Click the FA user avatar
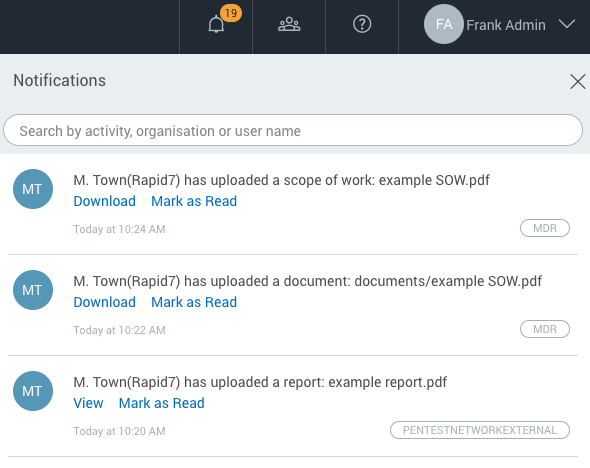The image size is (590, 468). (444, 24)
